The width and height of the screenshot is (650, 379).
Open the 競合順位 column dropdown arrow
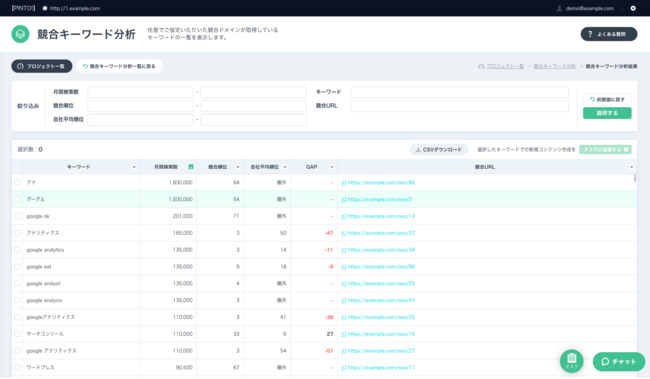tap(238, 167)
